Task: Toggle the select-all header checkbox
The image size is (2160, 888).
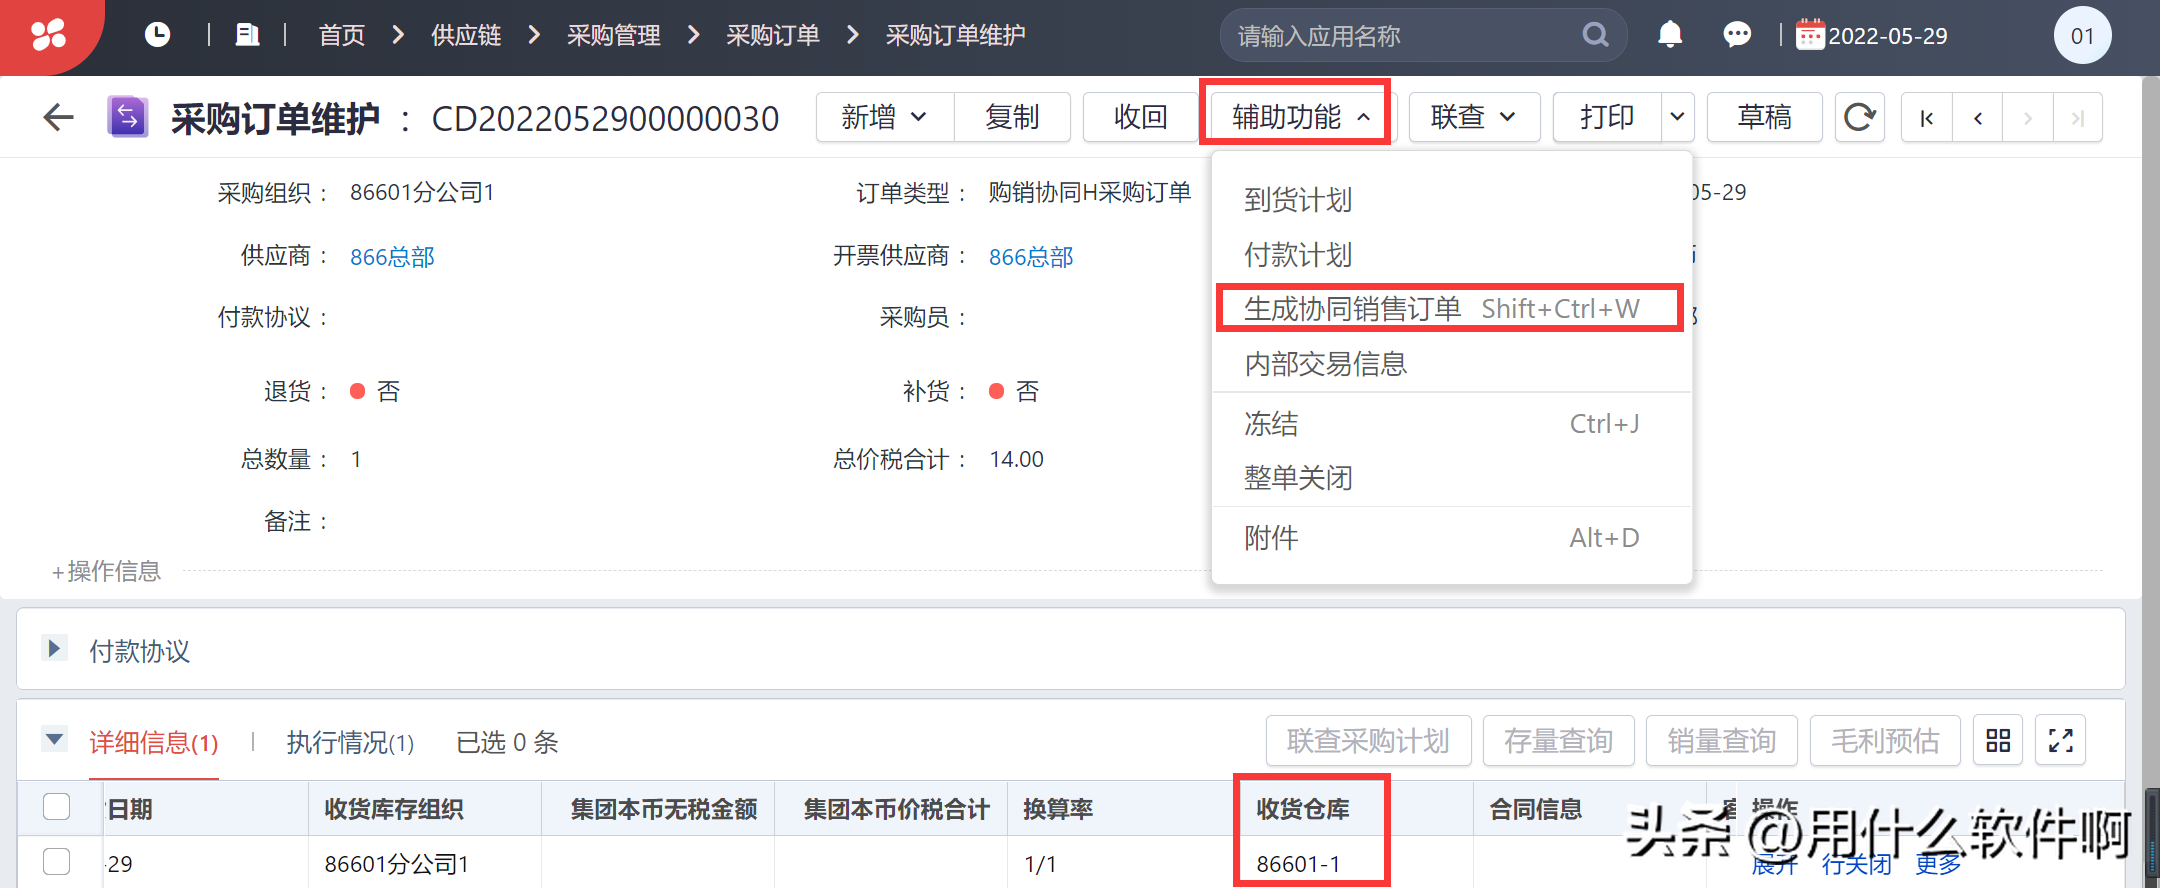Action: click(57, 807)
